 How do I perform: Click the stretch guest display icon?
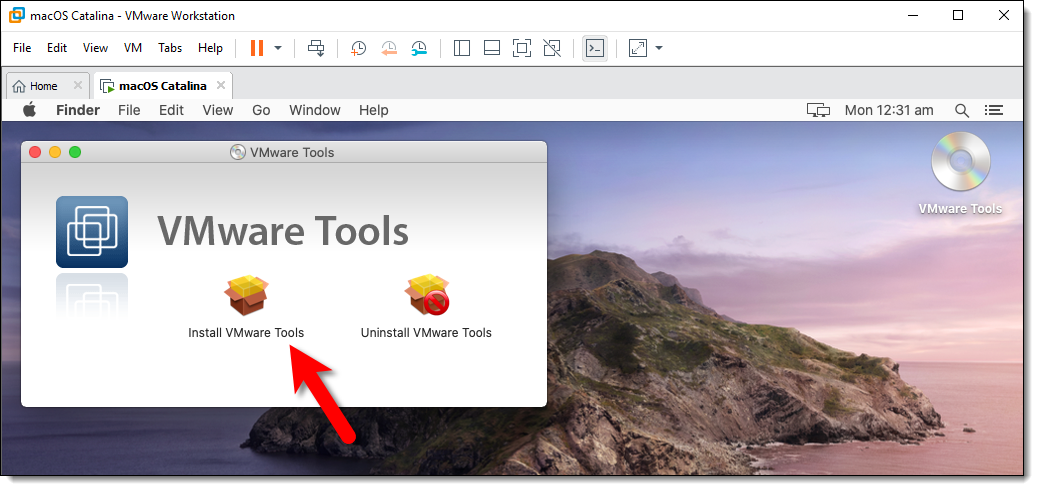pyautogui.click(x=637, y=48)
